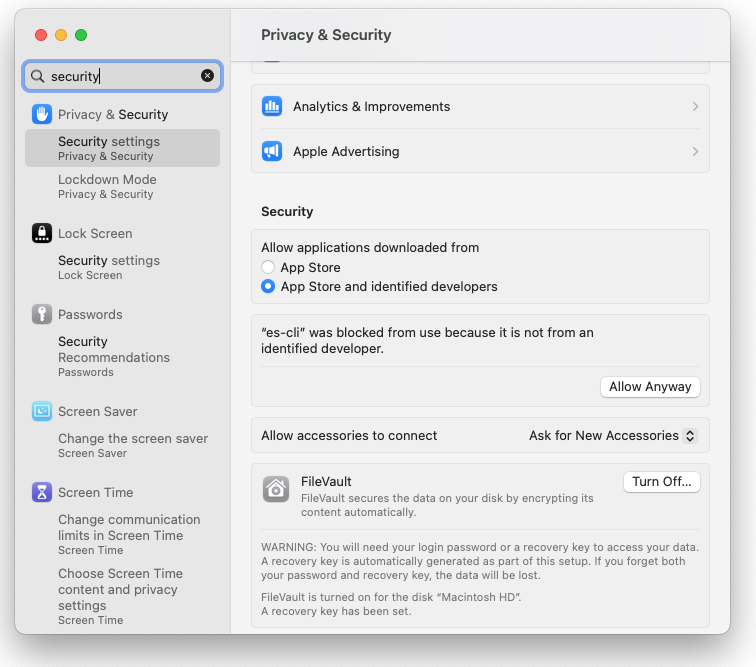Click Turn Off FileVault button

tap(662, 482)
